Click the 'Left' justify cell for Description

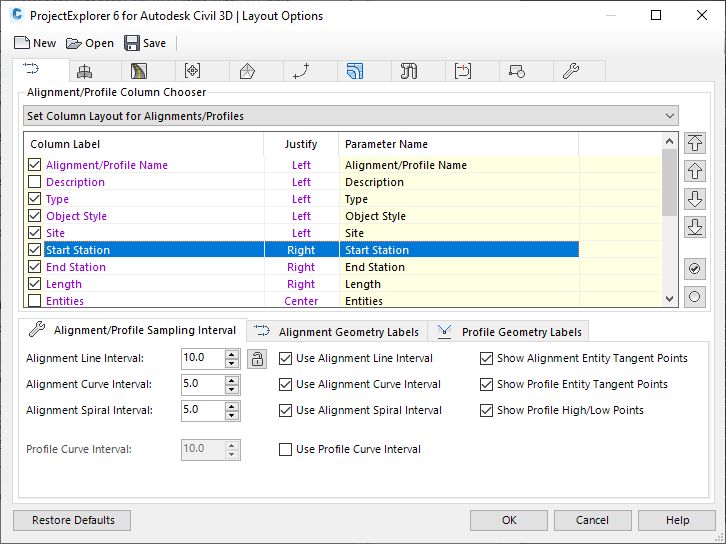(301, 182)
